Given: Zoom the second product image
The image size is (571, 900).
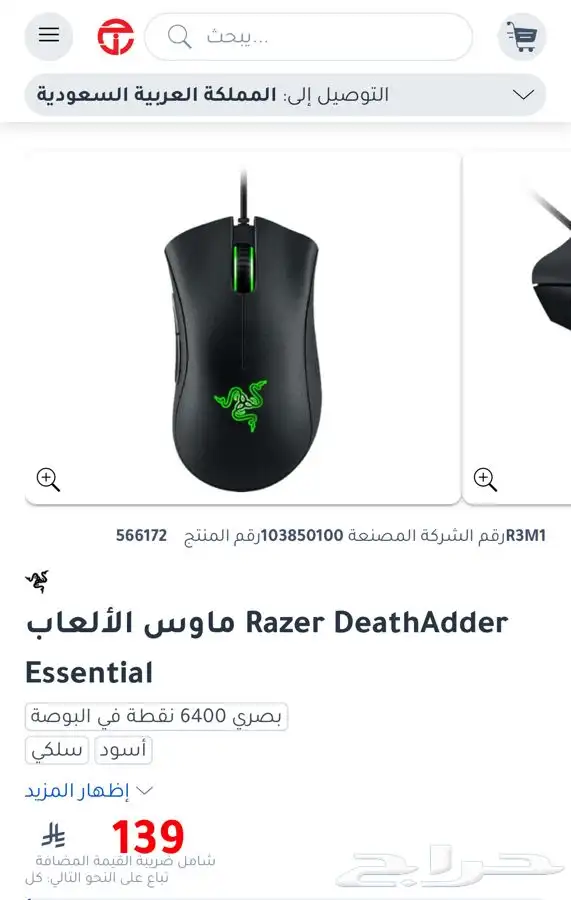Looking at the screenshot, I should 485,479.
